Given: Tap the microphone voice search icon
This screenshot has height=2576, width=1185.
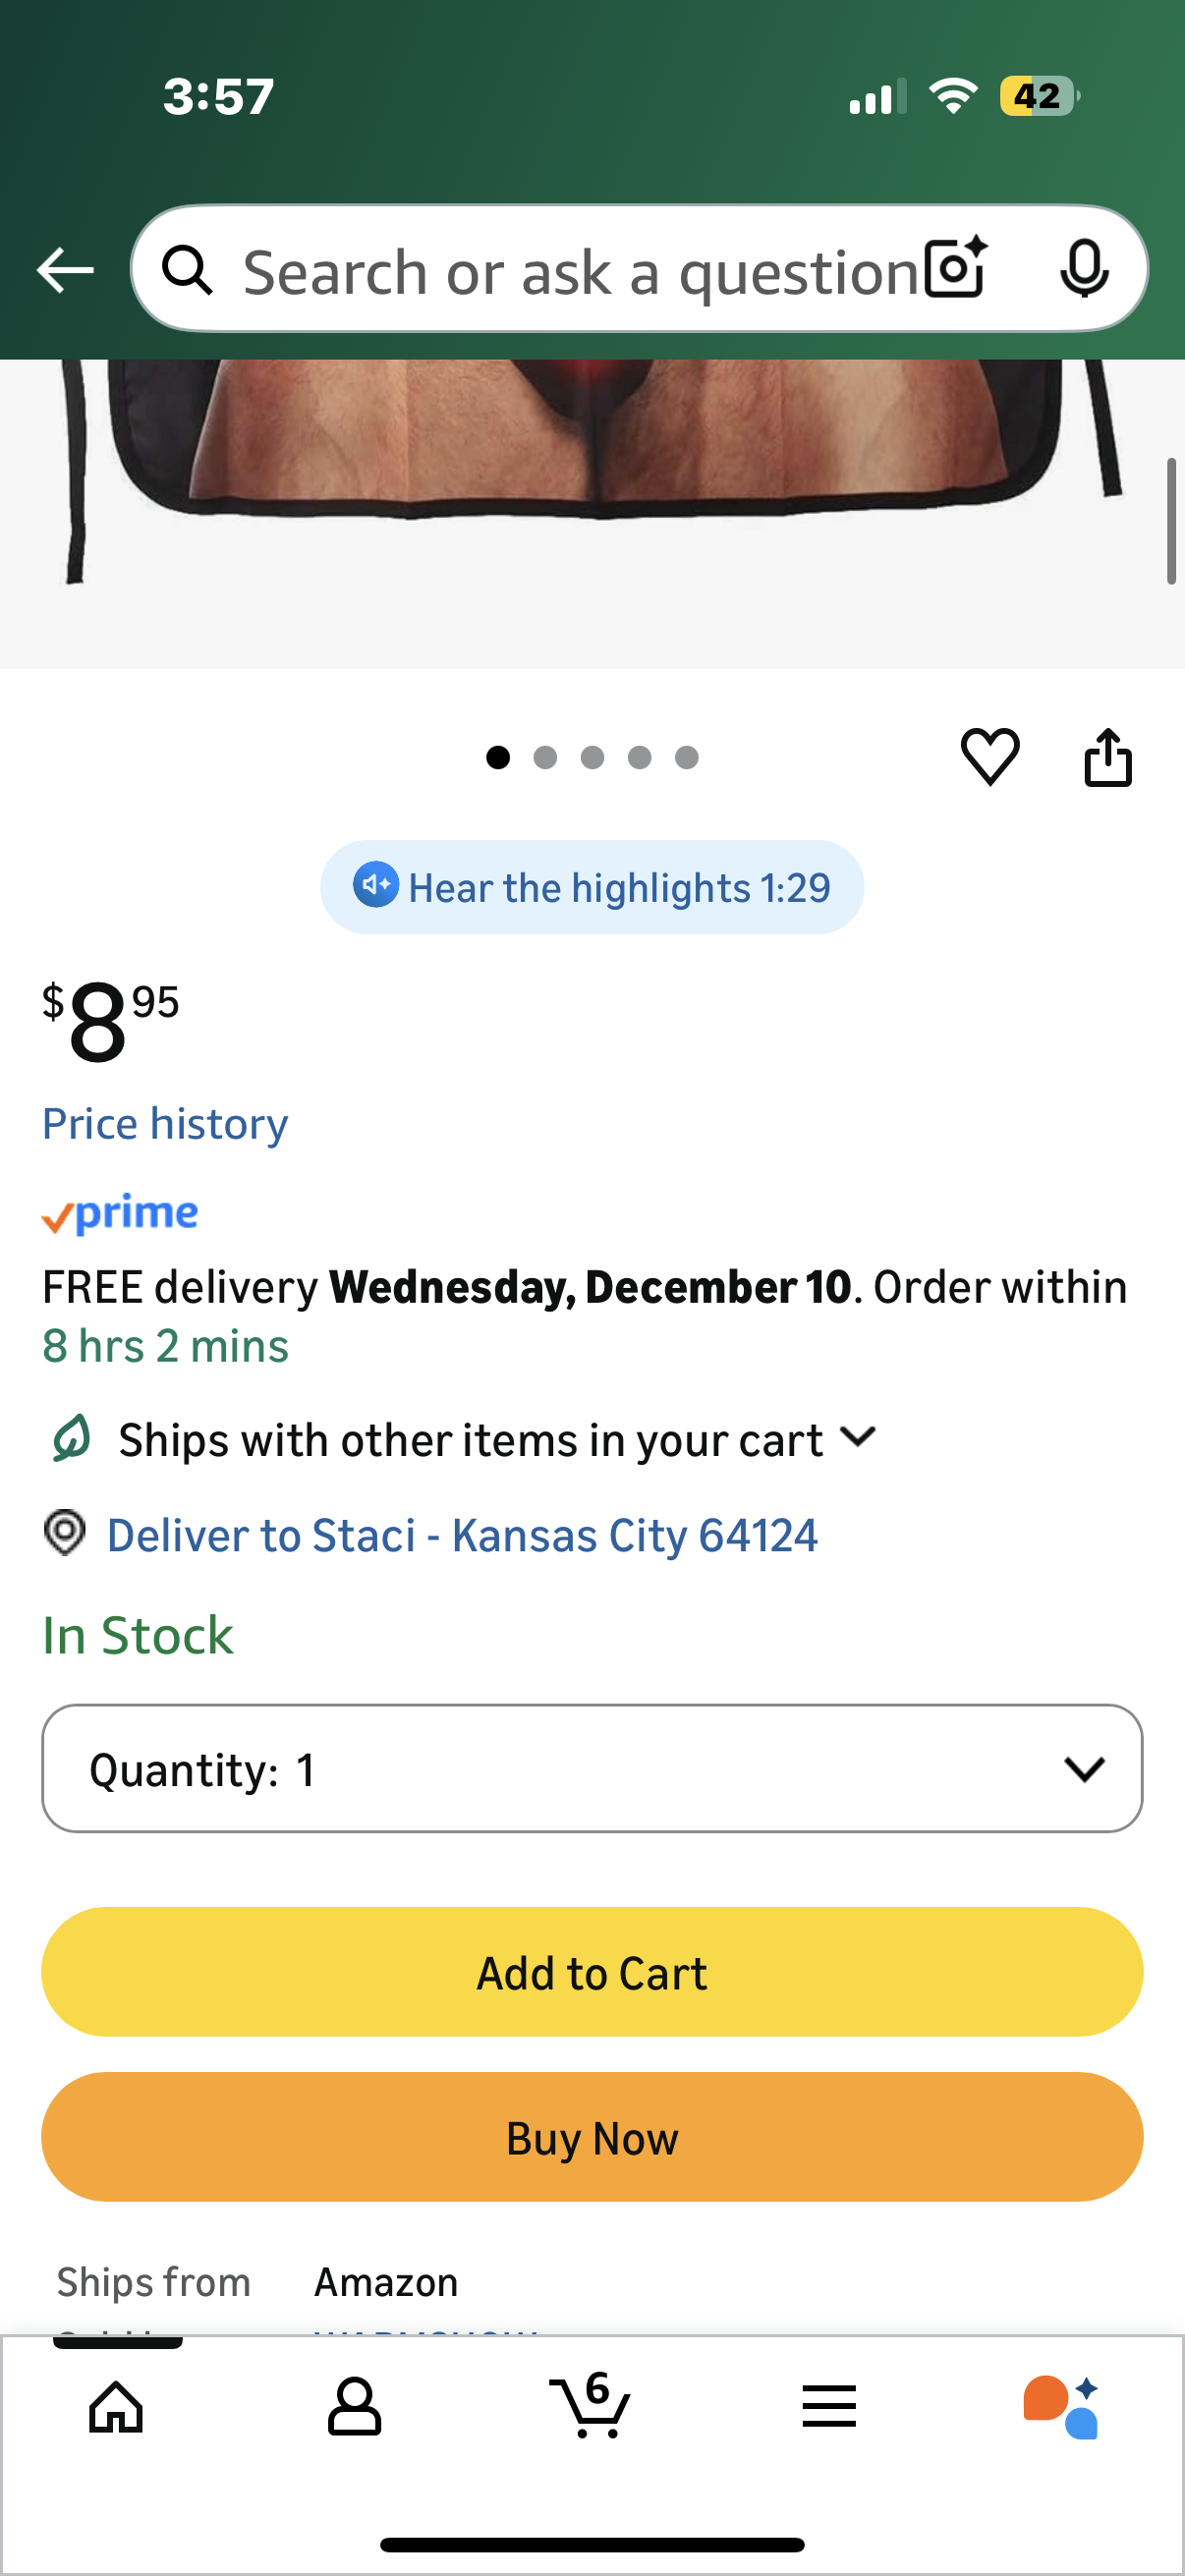Looking at the screenshot, I should tap(1083, 269).
